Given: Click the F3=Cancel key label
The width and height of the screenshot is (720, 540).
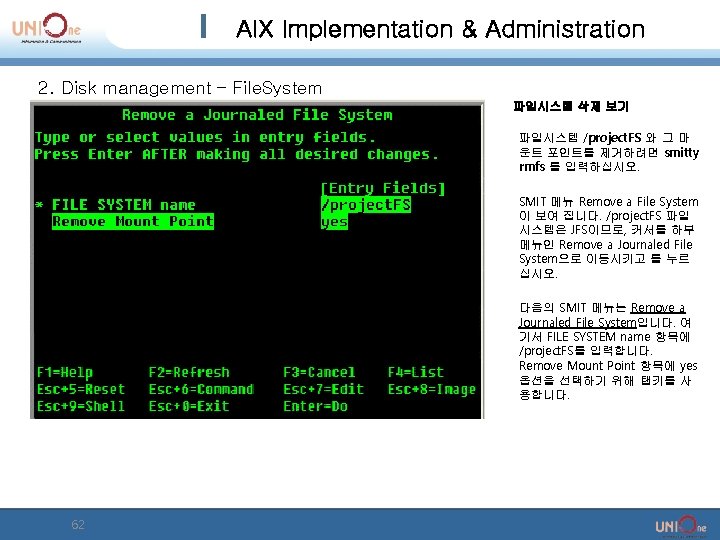Looking at the screenshot, I should click(319, 372).
